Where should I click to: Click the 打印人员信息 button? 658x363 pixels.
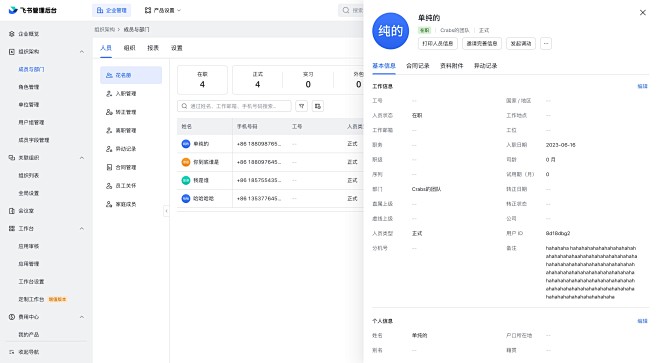(437, 43)
